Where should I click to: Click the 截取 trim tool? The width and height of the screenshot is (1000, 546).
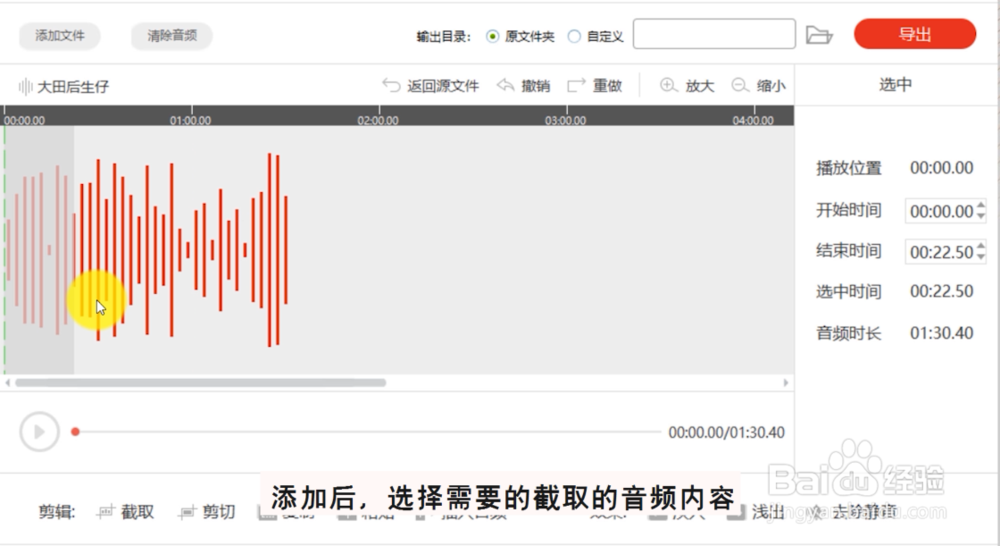pos(126,512)
